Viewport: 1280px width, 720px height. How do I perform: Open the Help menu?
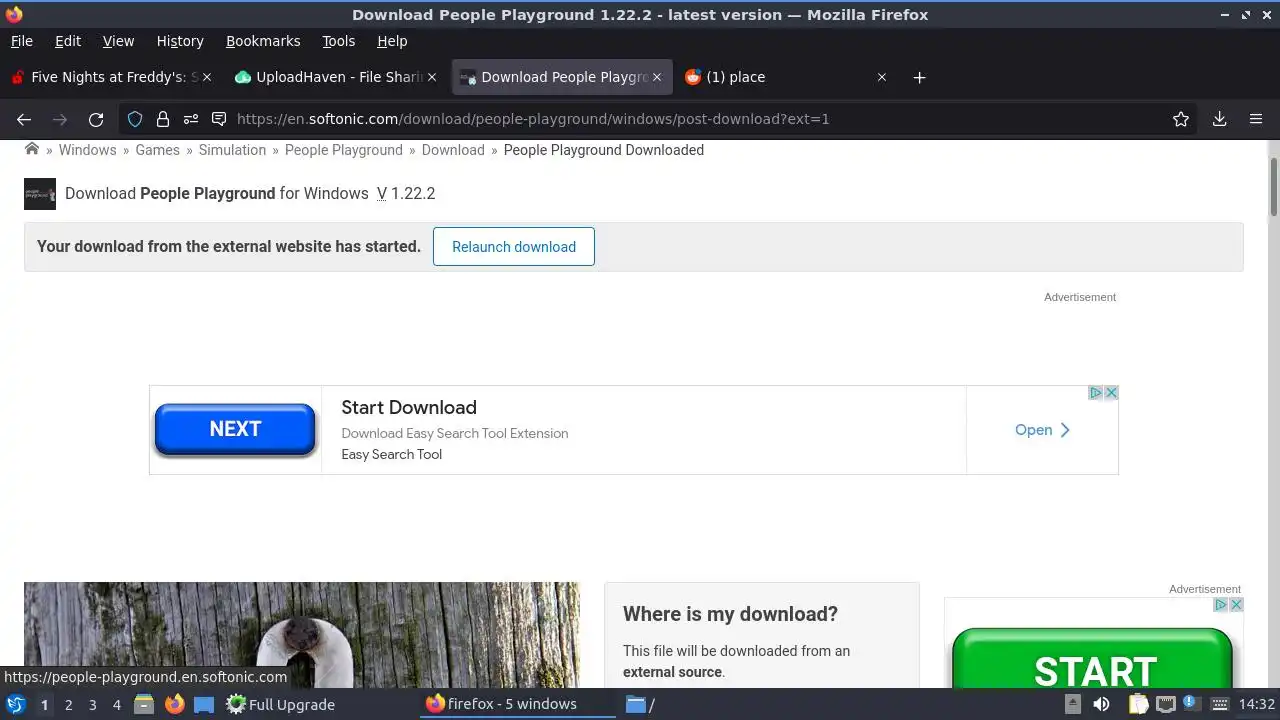click(392, 41)
